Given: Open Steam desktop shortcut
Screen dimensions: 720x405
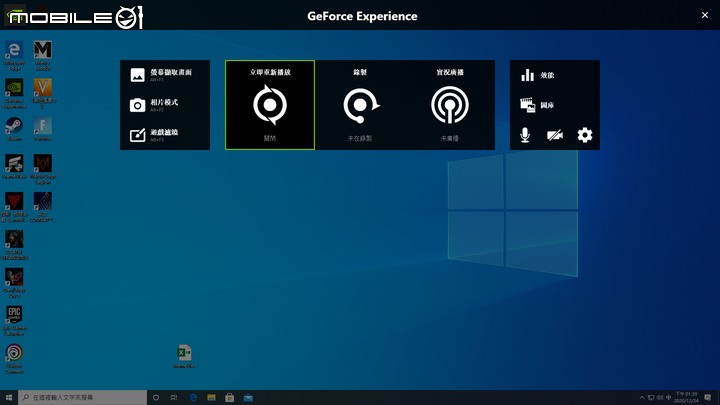Looking at the screenshot, I should point(14,129).
